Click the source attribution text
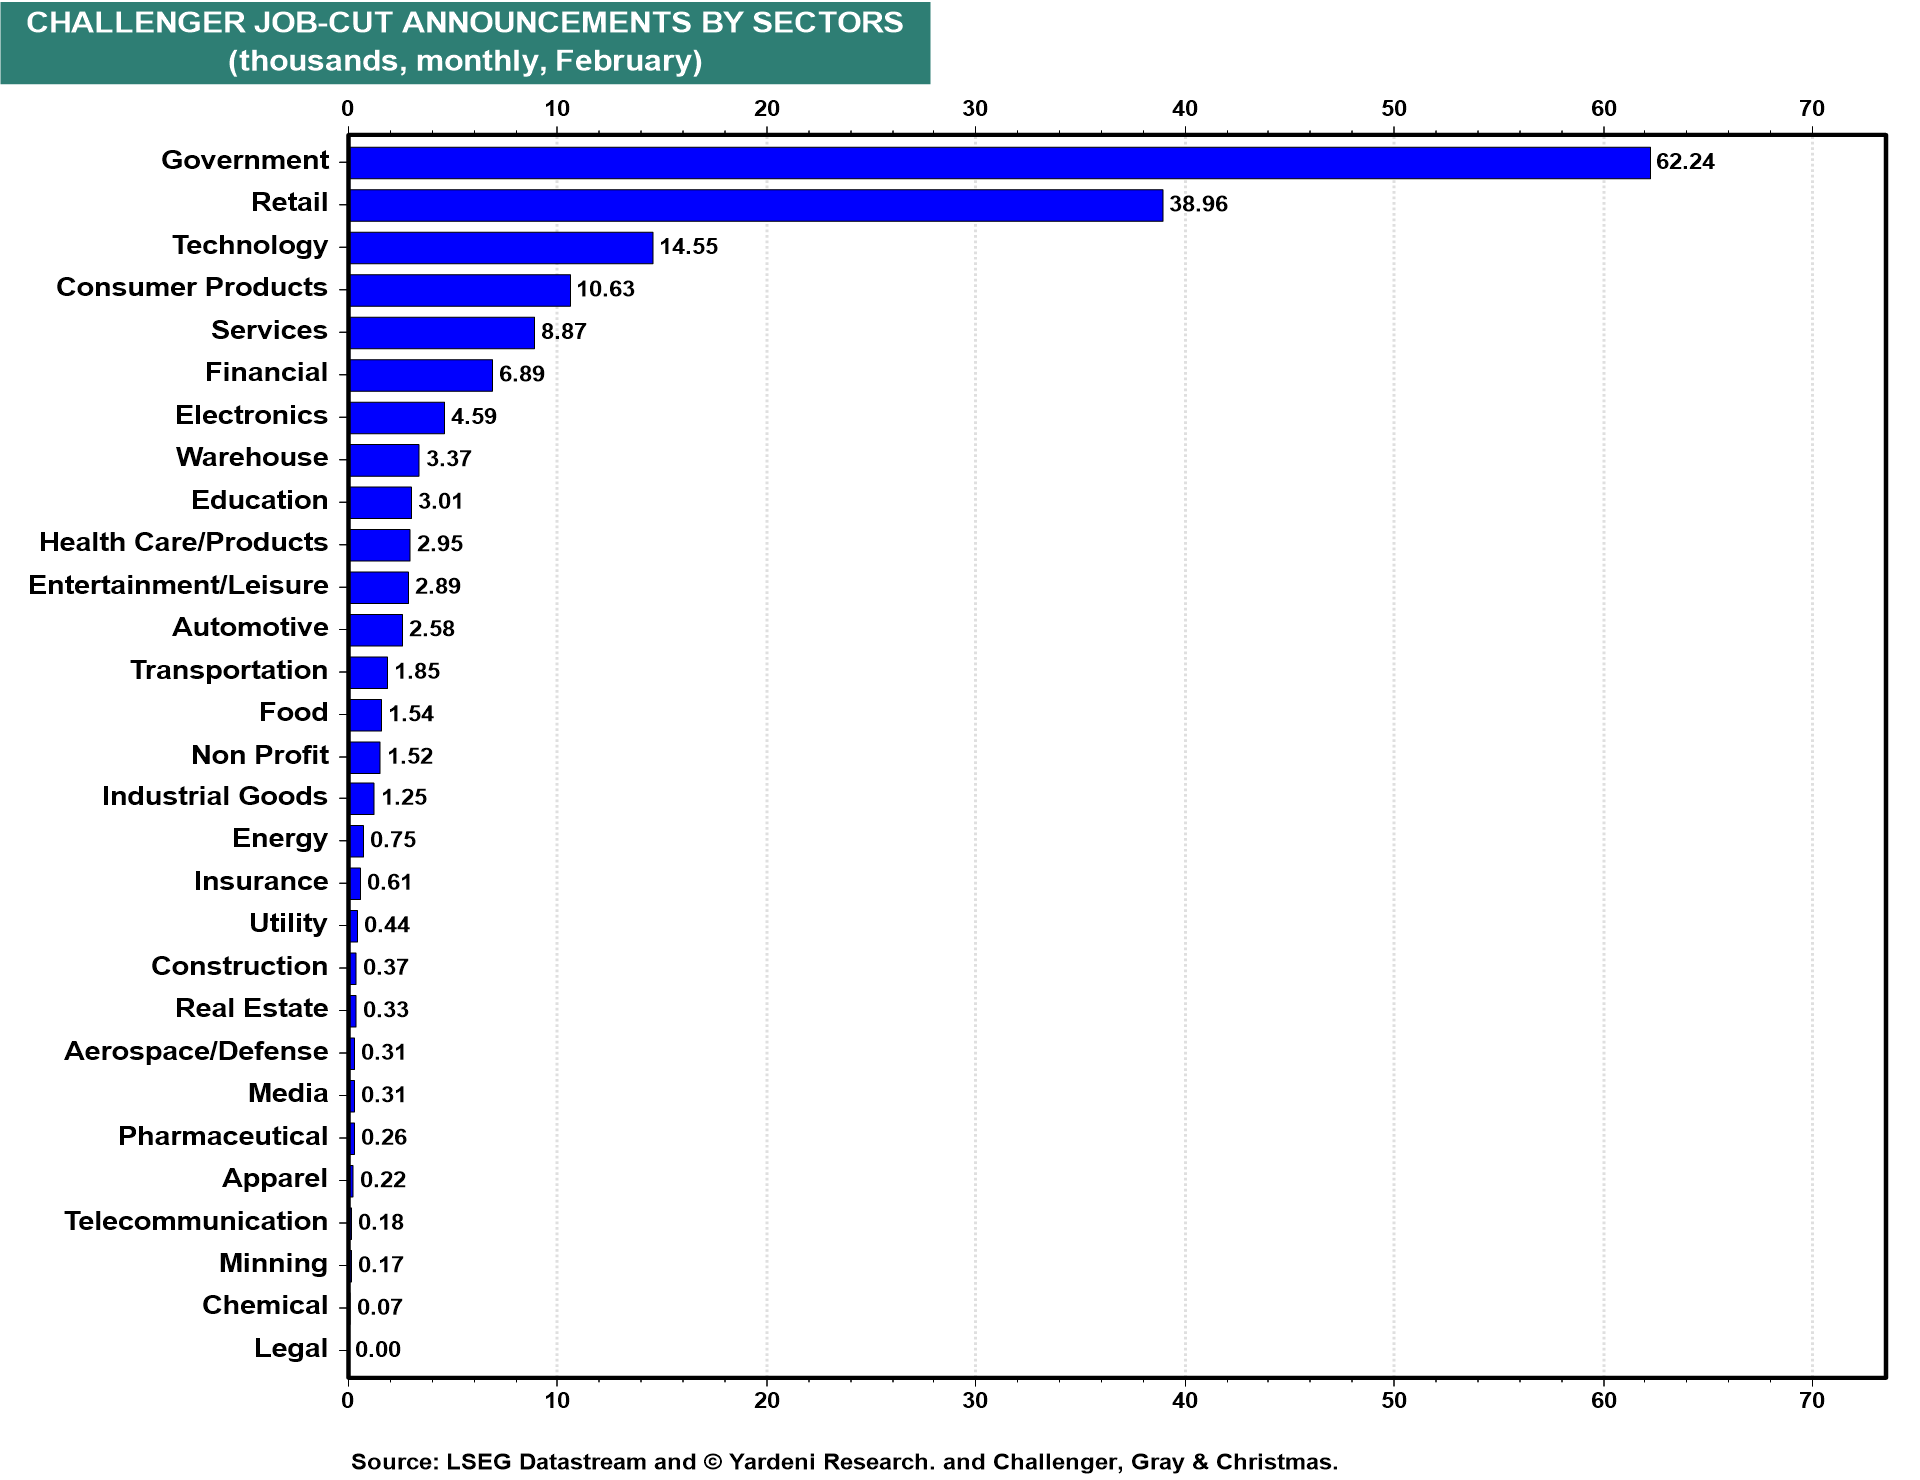The height and width of the screenshot is (1480, 1920). 844,1462
